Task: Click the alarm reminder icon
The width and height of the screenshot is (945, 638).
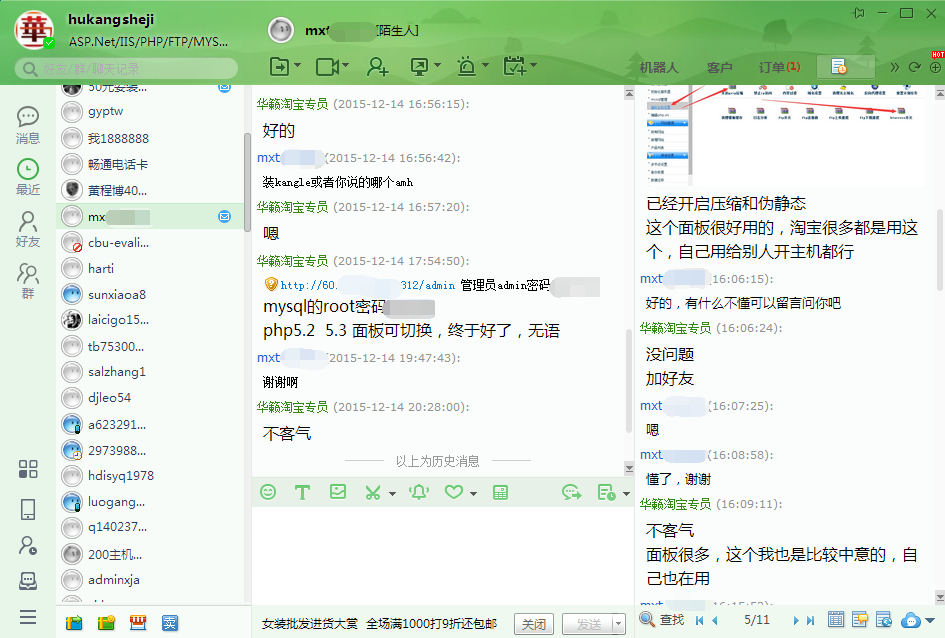Action: click(466, 66)
